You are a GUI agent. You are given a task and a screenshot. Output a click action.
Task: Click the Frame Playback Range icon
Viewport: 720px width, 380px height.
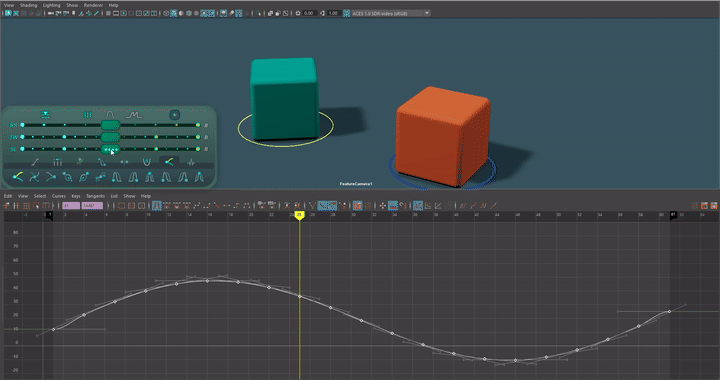tap(131, 206)
